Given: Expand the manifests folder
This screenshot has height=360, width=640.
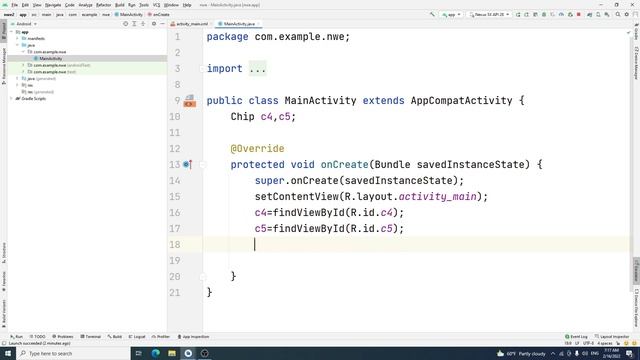Looking at the screenshot, I should [x=17, y=38].
